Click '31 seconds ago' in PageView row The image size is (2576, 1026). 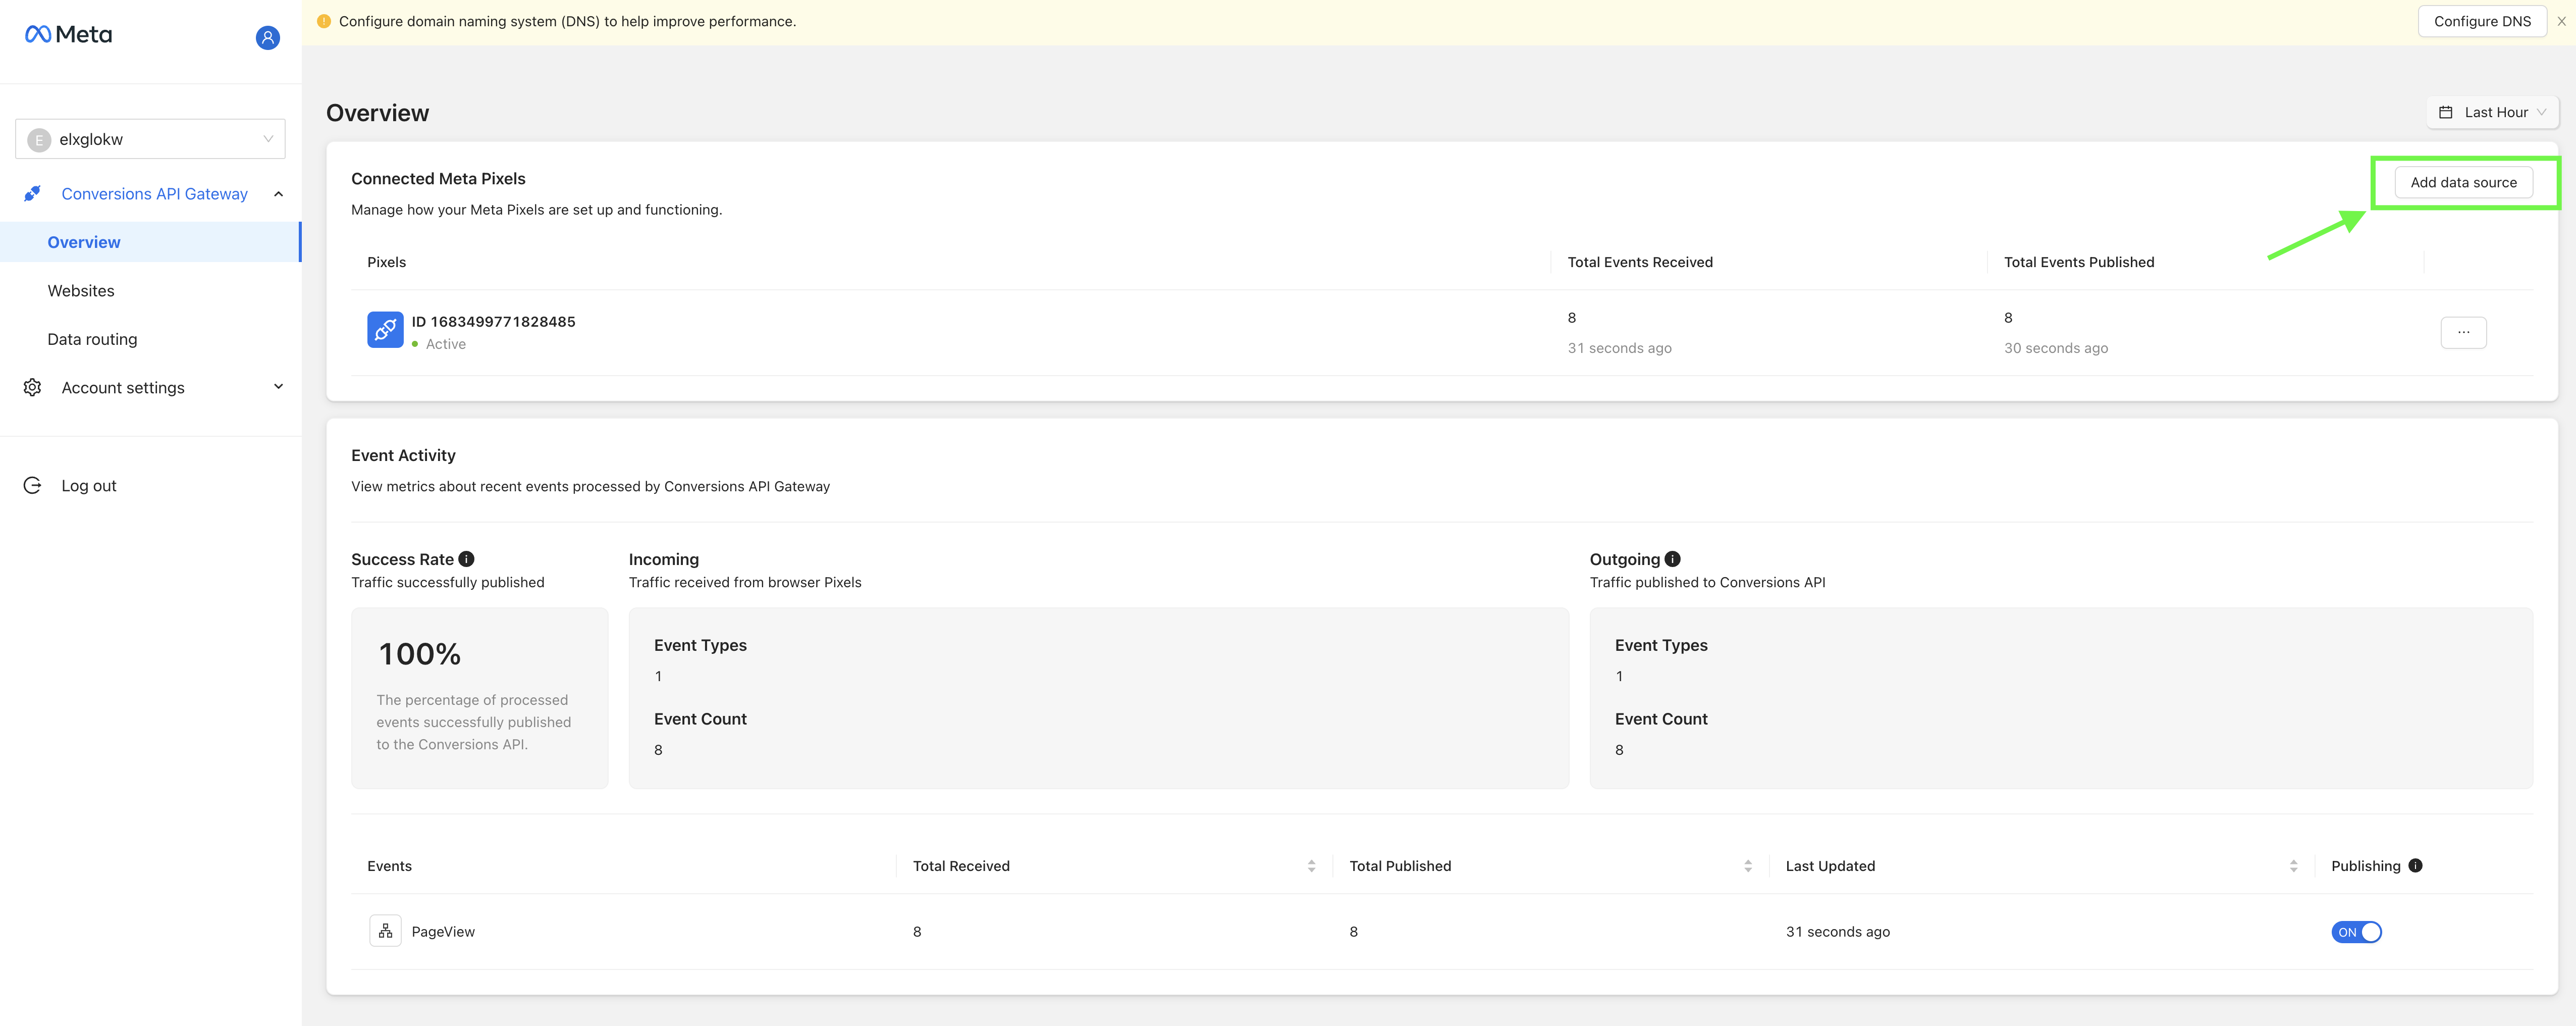[1837, 932]
